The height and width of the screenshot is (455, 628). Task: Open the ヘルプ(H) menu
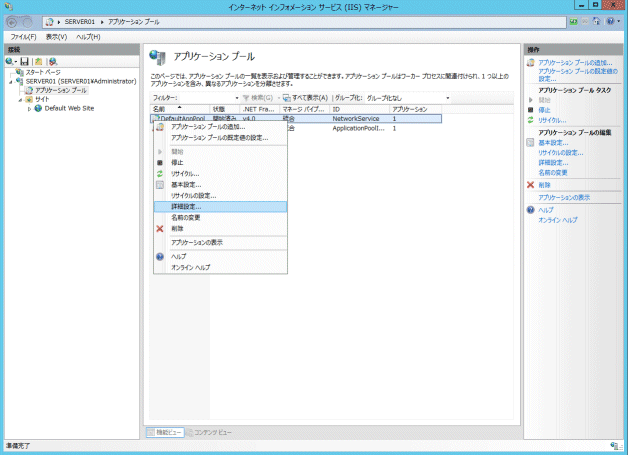pyautogui.click(x=88, y=37)
